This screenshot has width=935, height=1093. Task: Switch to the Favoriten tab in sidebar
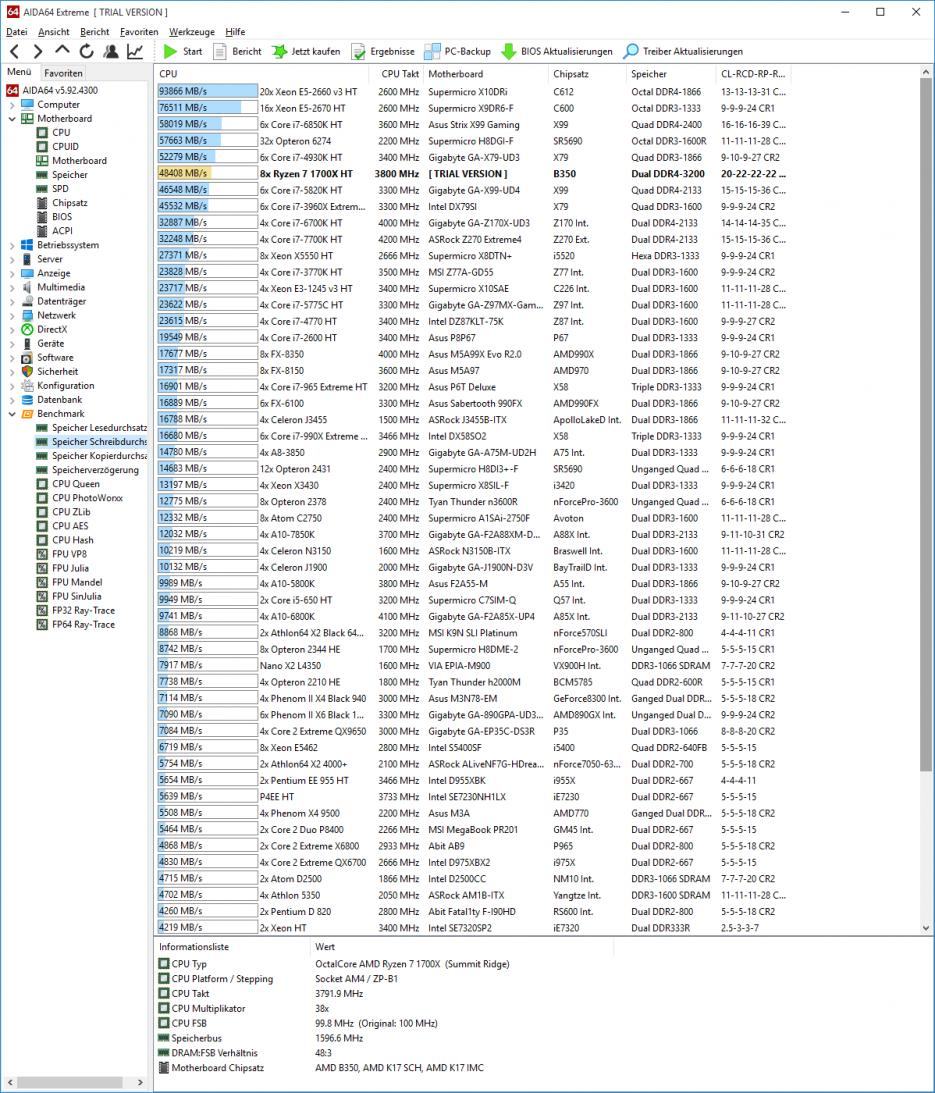(63, 72)
